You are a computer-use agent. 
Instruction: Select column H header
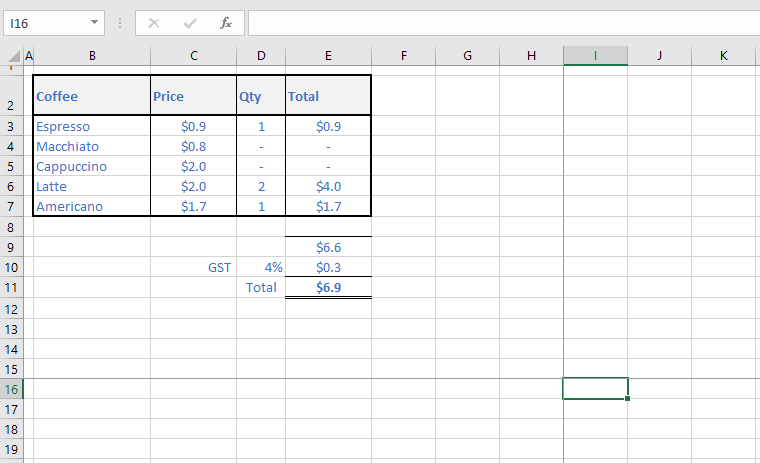pyautogui.click(x=531, y=56)
